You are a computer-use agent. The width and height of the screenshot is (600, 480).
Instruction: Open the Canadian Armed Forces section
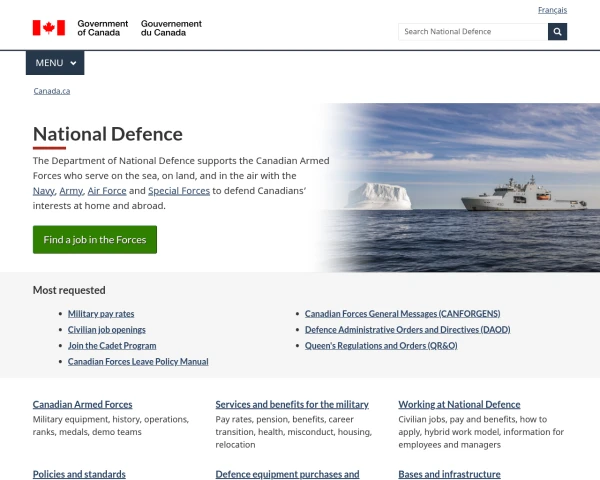coord(83,405)
